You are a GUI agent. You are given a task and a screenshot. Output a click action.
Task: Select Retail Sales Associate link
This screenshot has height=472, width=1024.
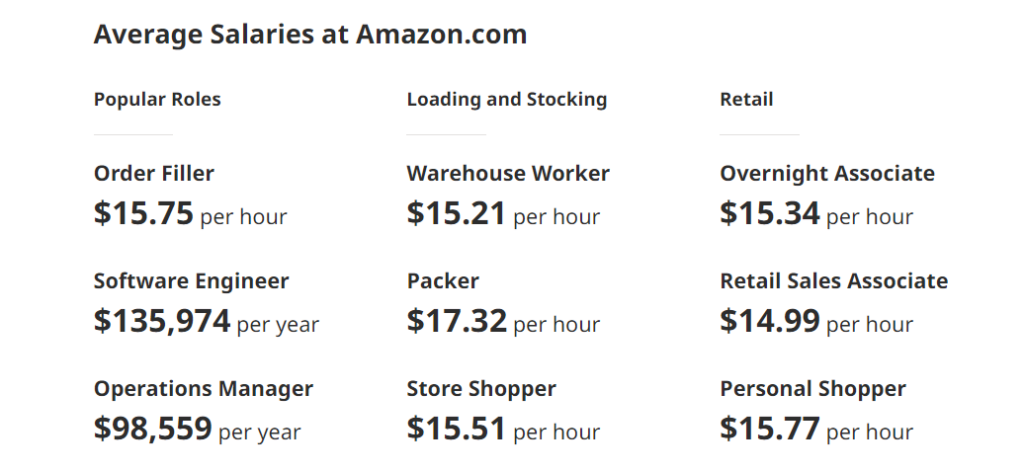[833, 281]
